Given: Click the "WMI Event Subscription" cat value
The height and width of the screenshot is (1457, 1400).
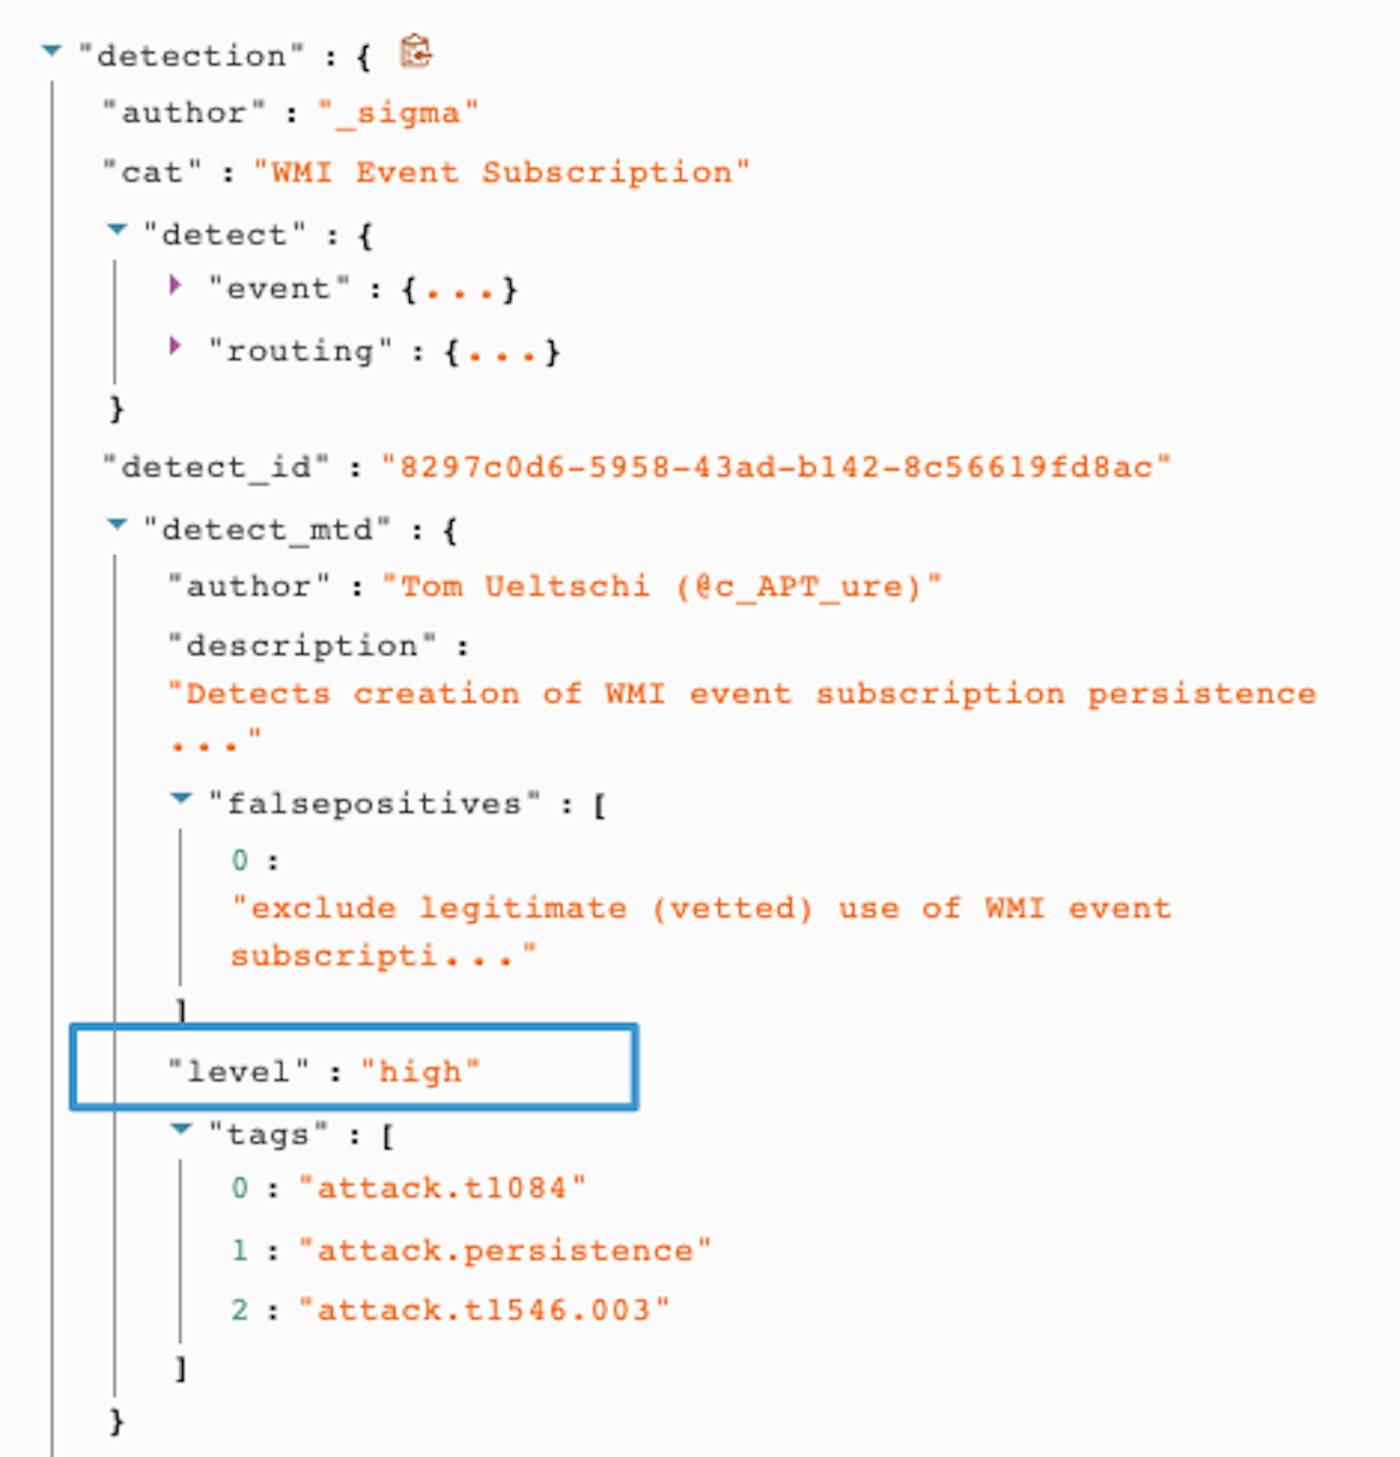Looking at the screenshot, I should [x=501, y=173].
